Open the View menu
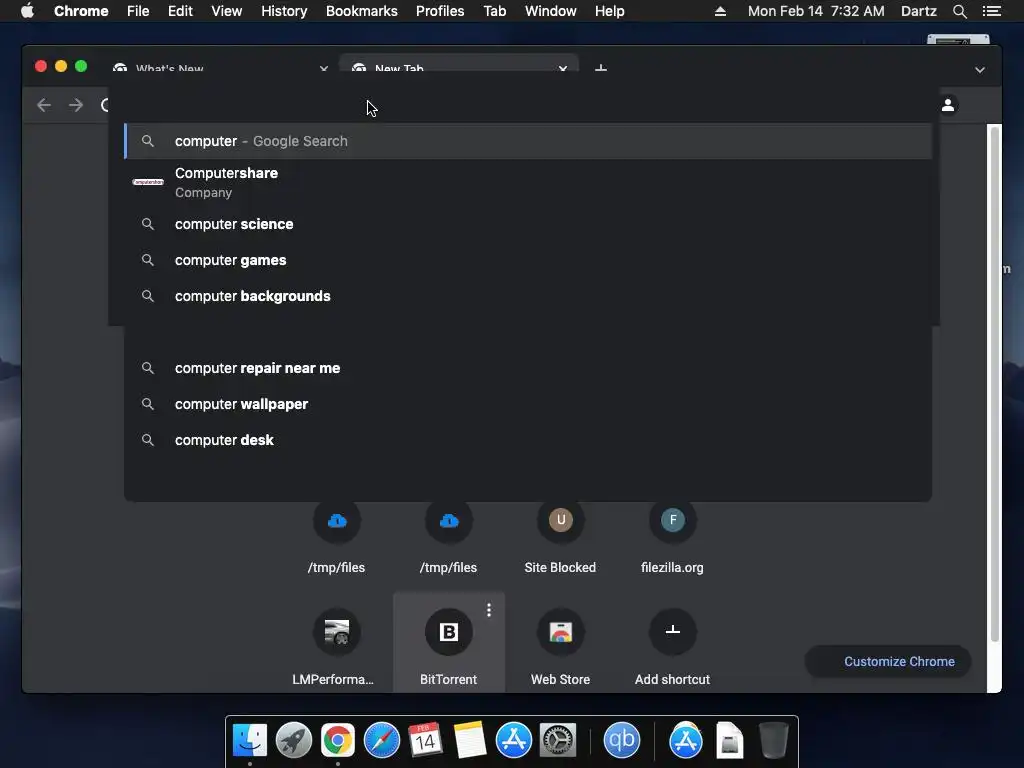The height and width of the screenshot is (768, 1024). coord(227,11)
